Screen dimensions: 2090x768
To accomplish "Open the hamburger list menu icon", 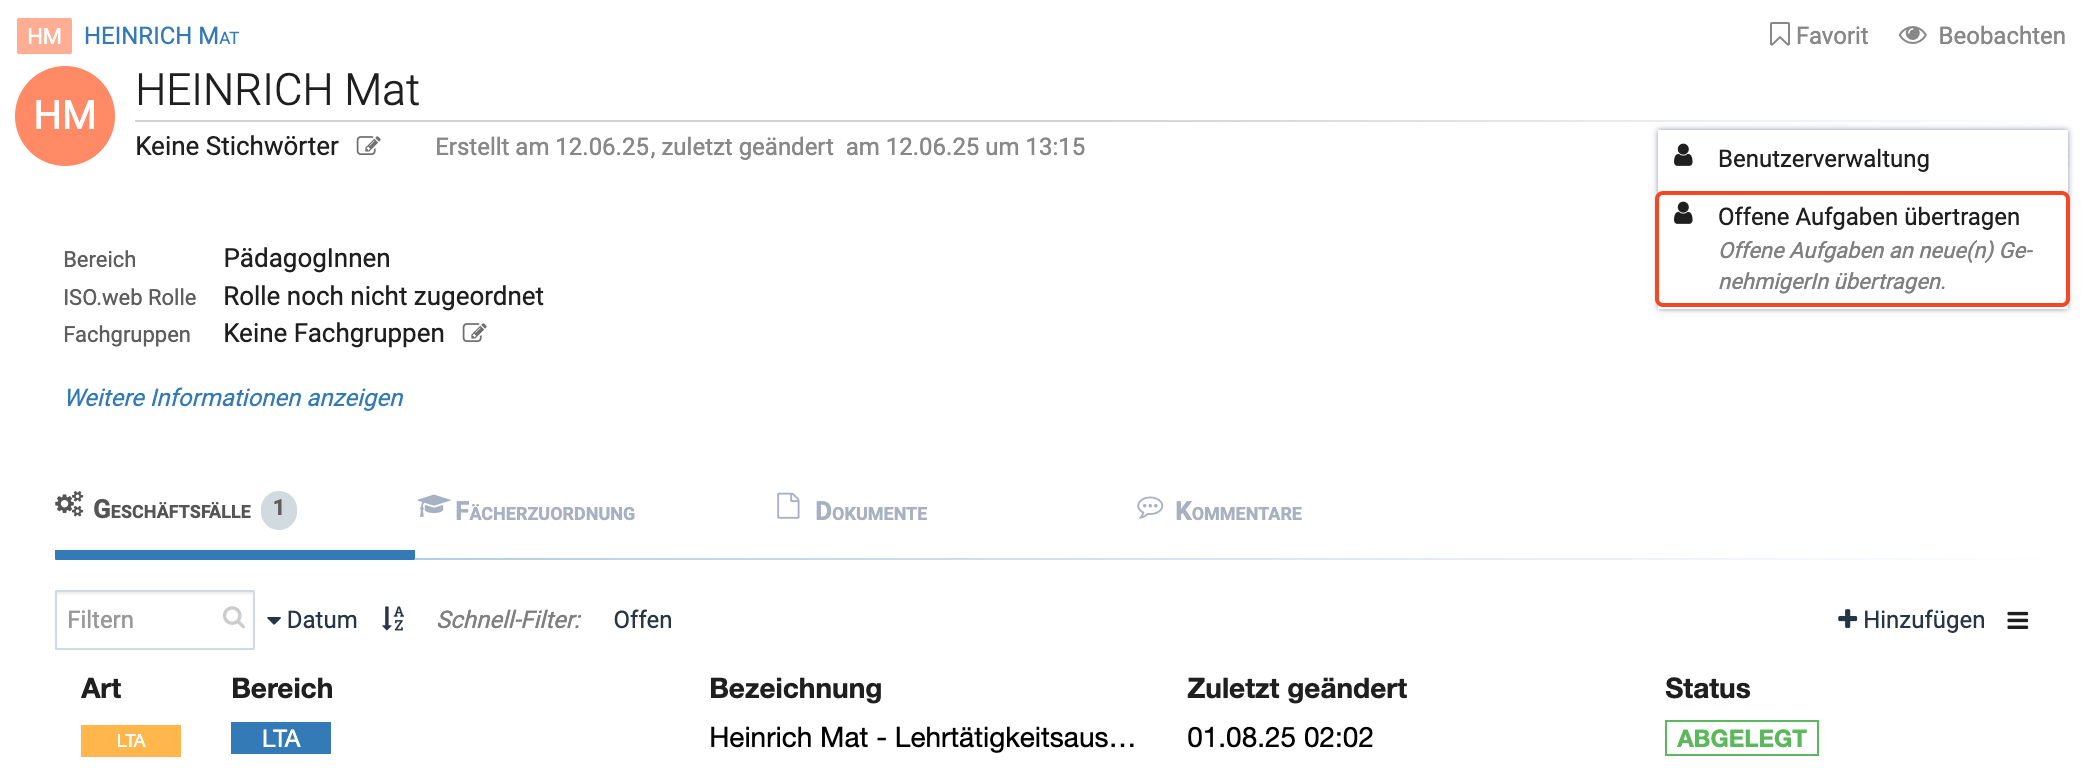I will (x=2017, y=621).
